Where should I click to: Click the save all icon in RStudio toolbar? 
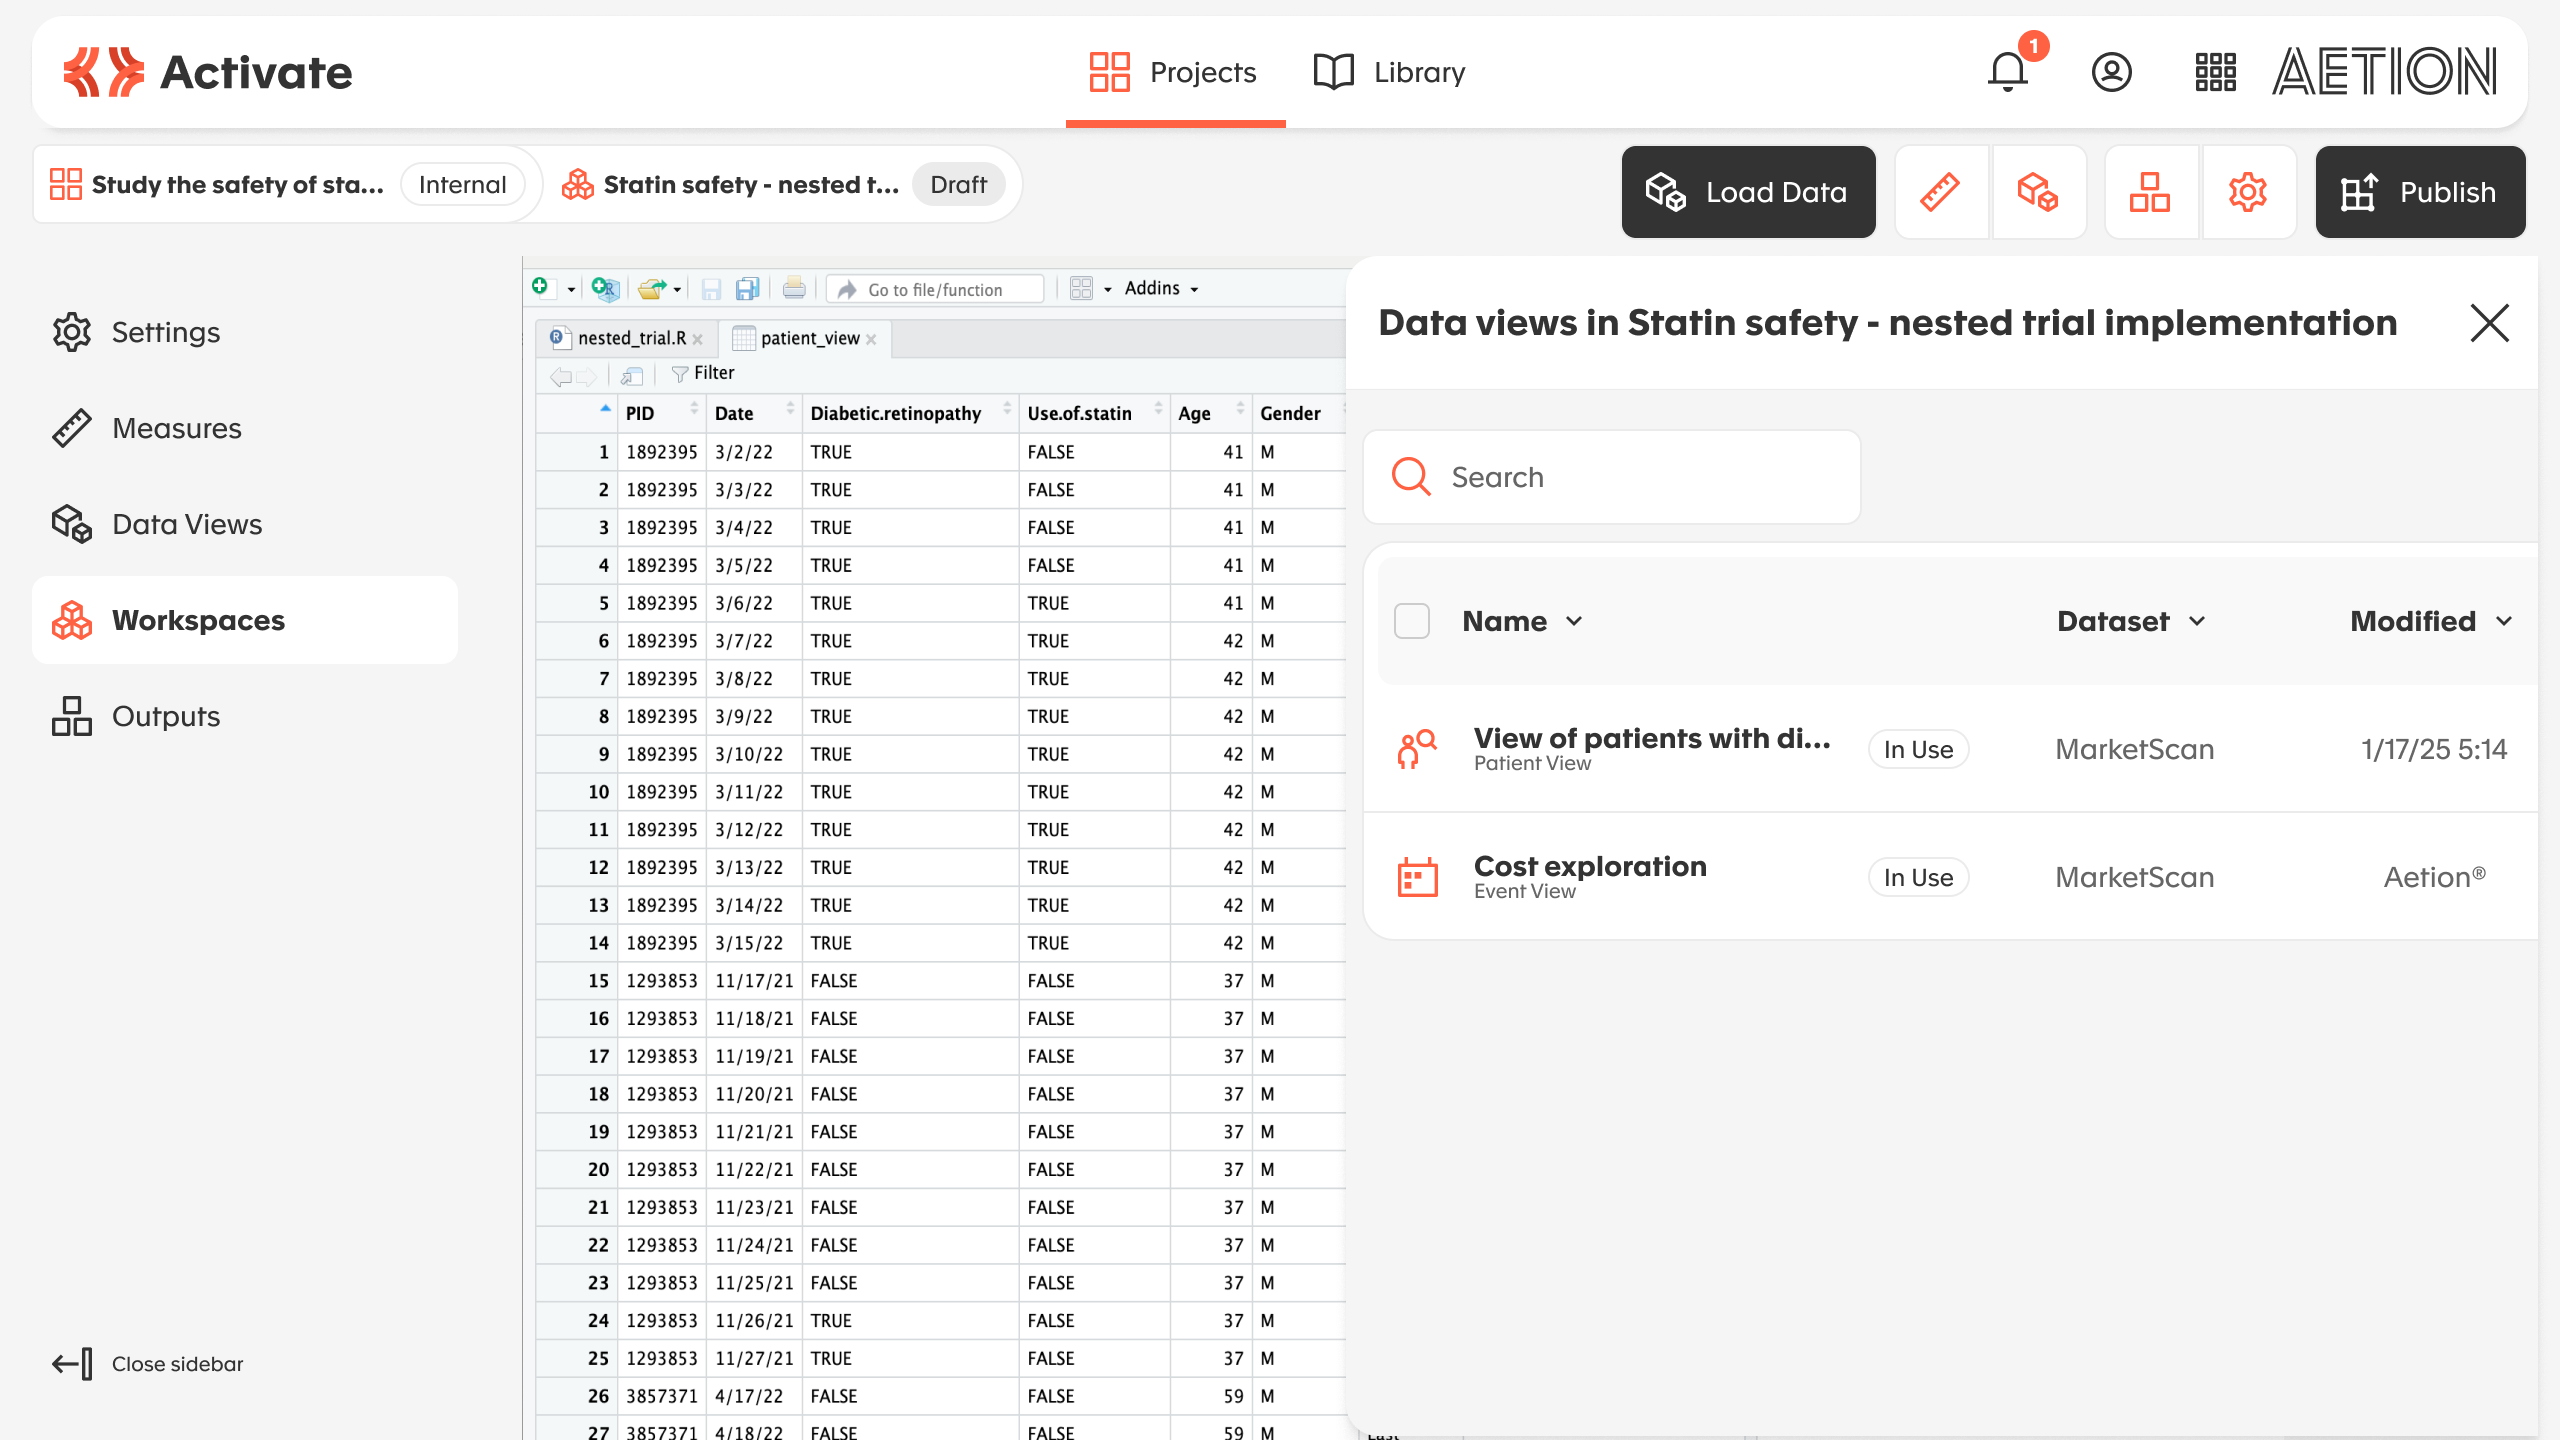(747, 289)
